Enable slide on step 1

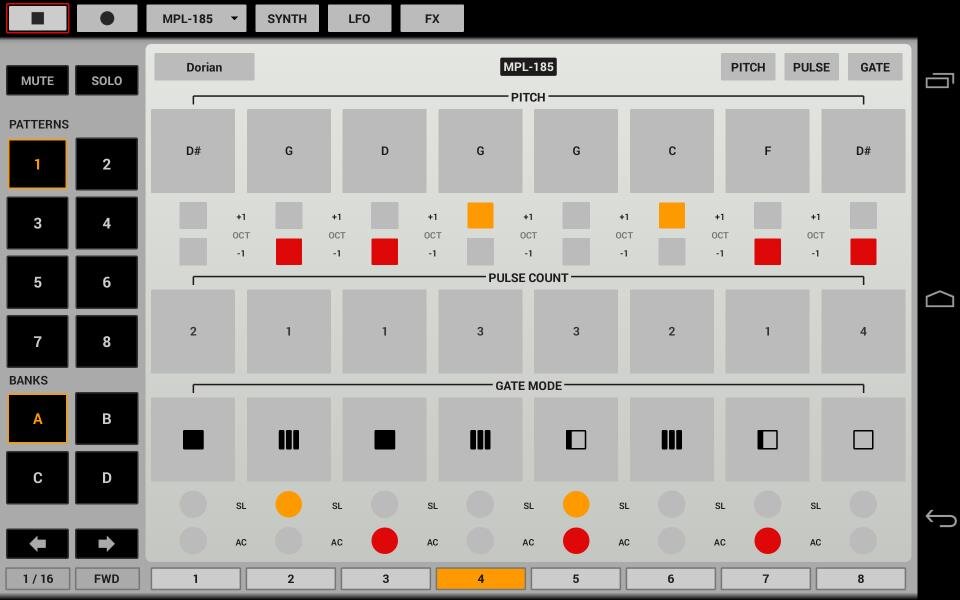(x=193, y=505)
